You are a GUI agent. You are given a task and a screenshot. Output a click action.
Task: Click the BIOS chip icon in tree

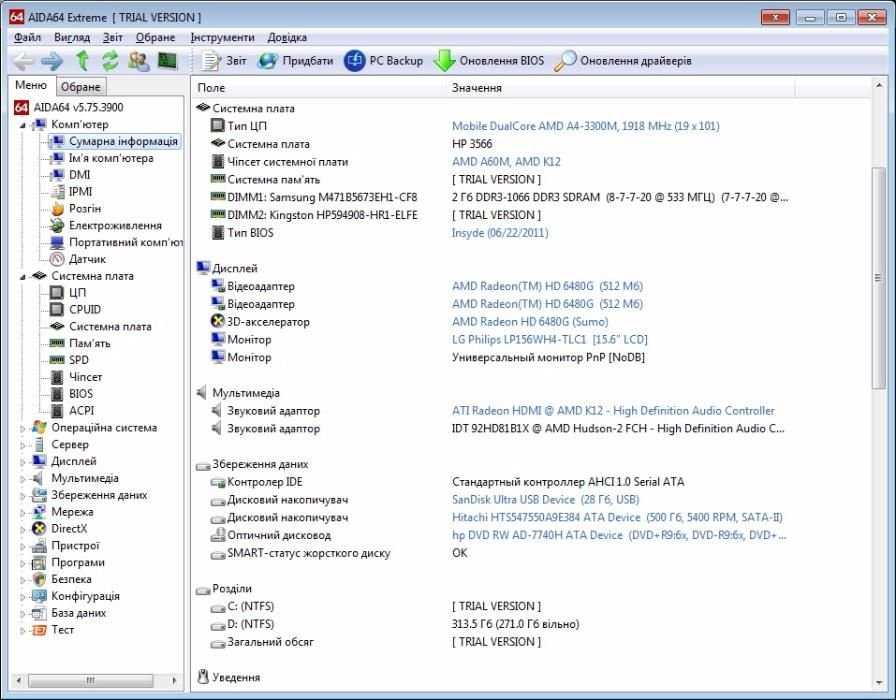[x=57, y=394]
